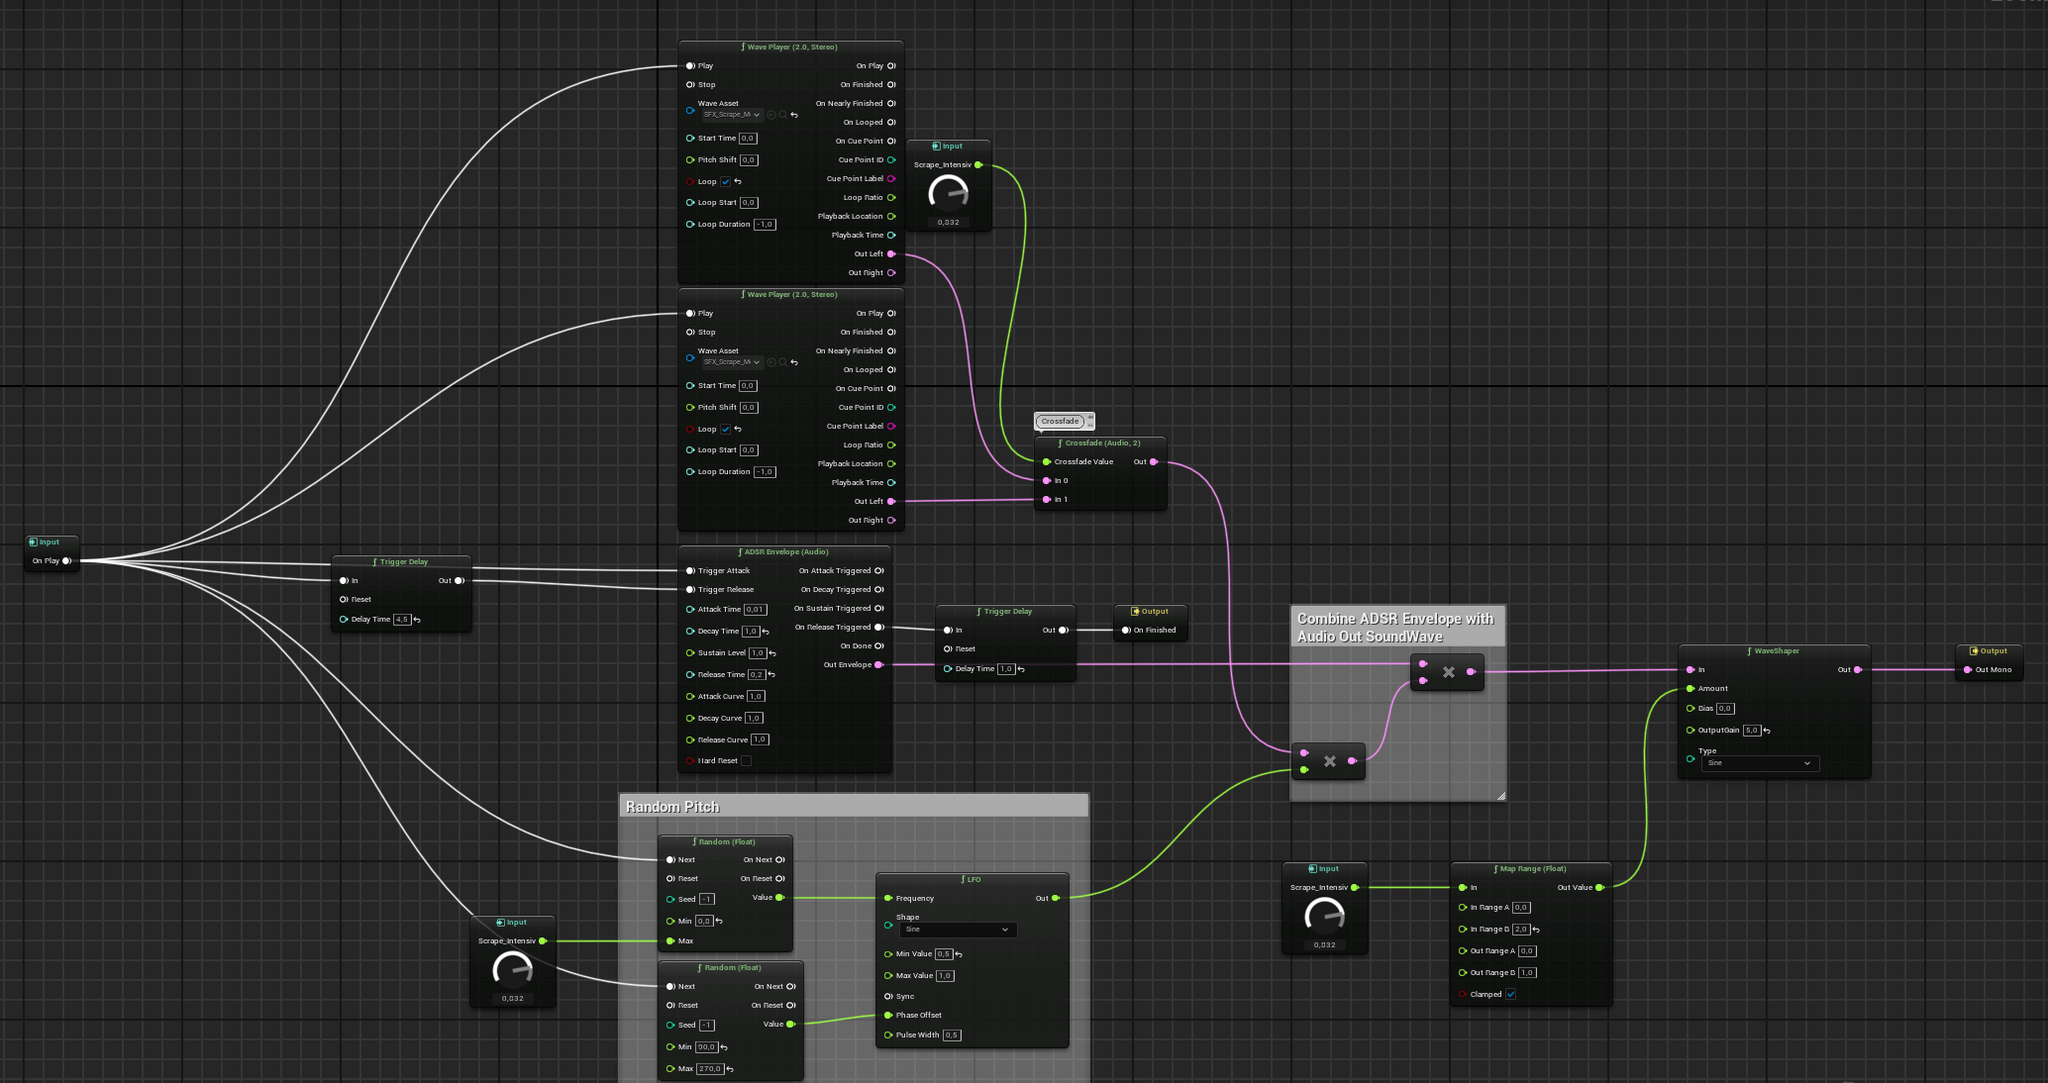The image size is (2048, 1083).
Task: Select the LFO node title
Action: click(x=971, y=880)
